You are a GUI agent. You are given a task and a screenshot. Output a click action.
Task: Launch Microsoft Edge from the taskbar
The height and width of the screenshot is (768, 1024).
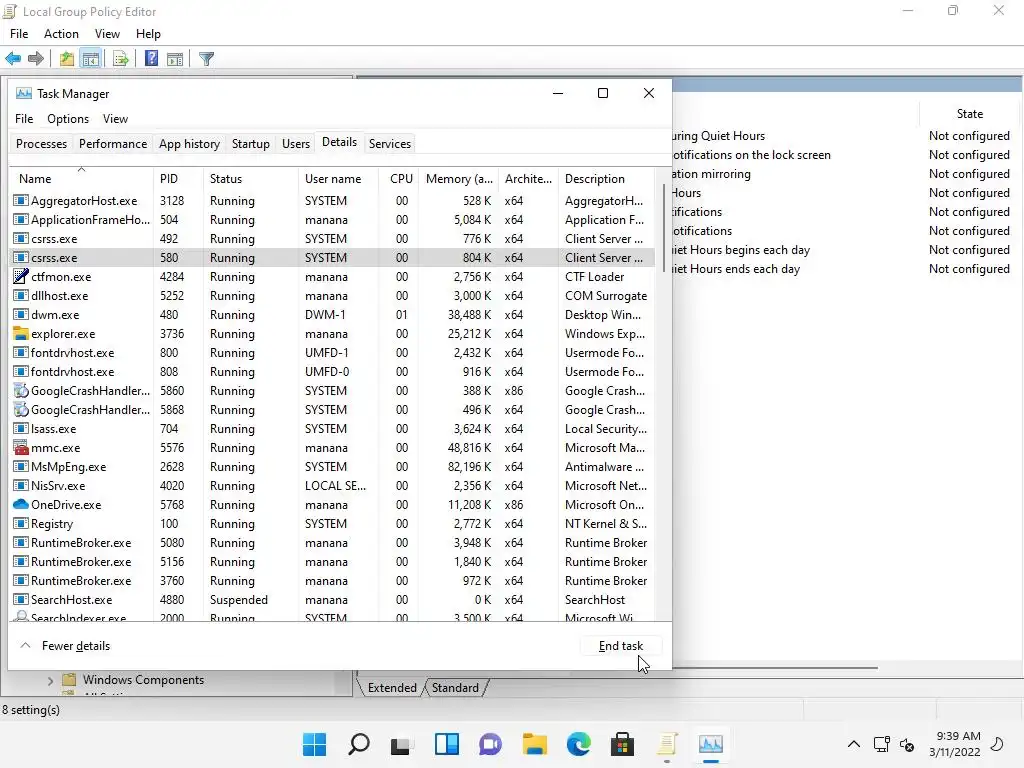tap(579, 744)
